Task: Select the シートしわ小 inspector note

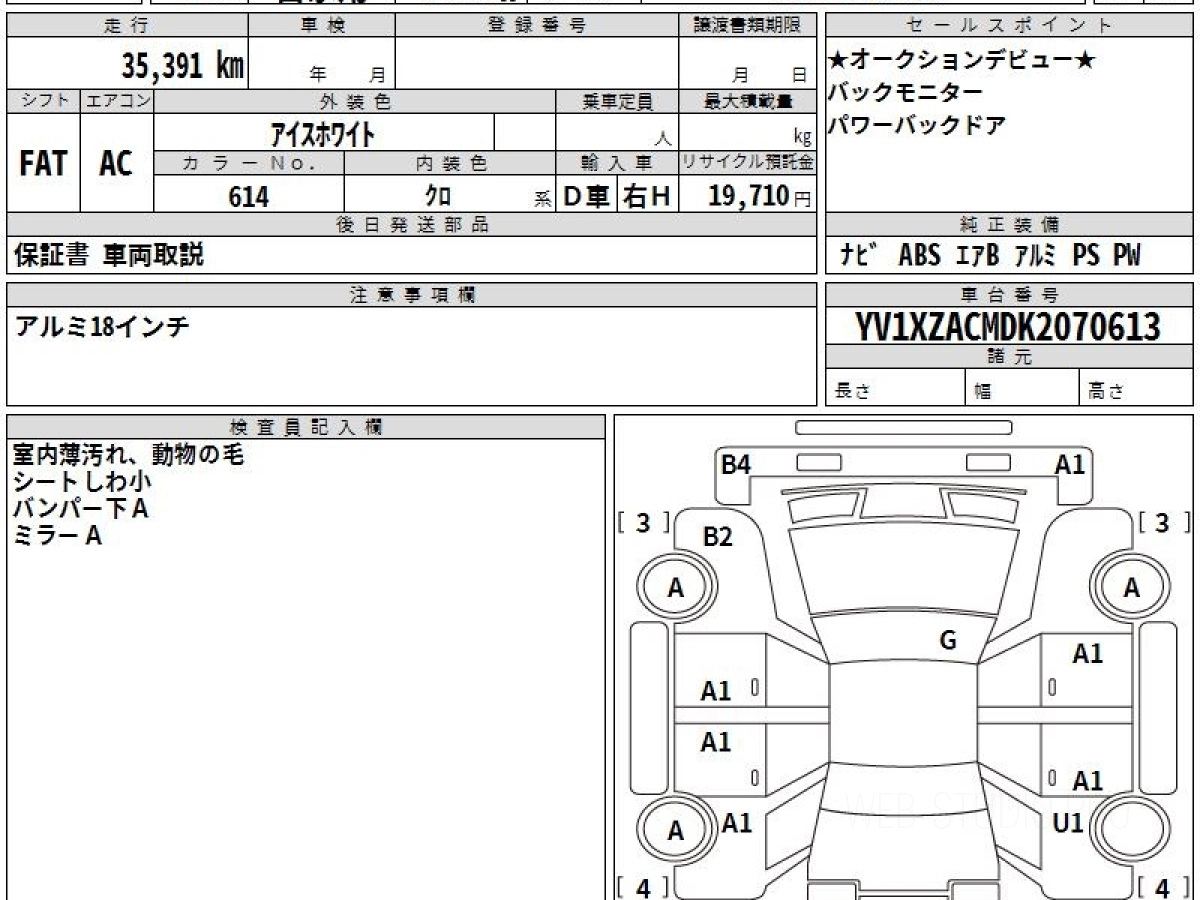Action: pos(81,482)
